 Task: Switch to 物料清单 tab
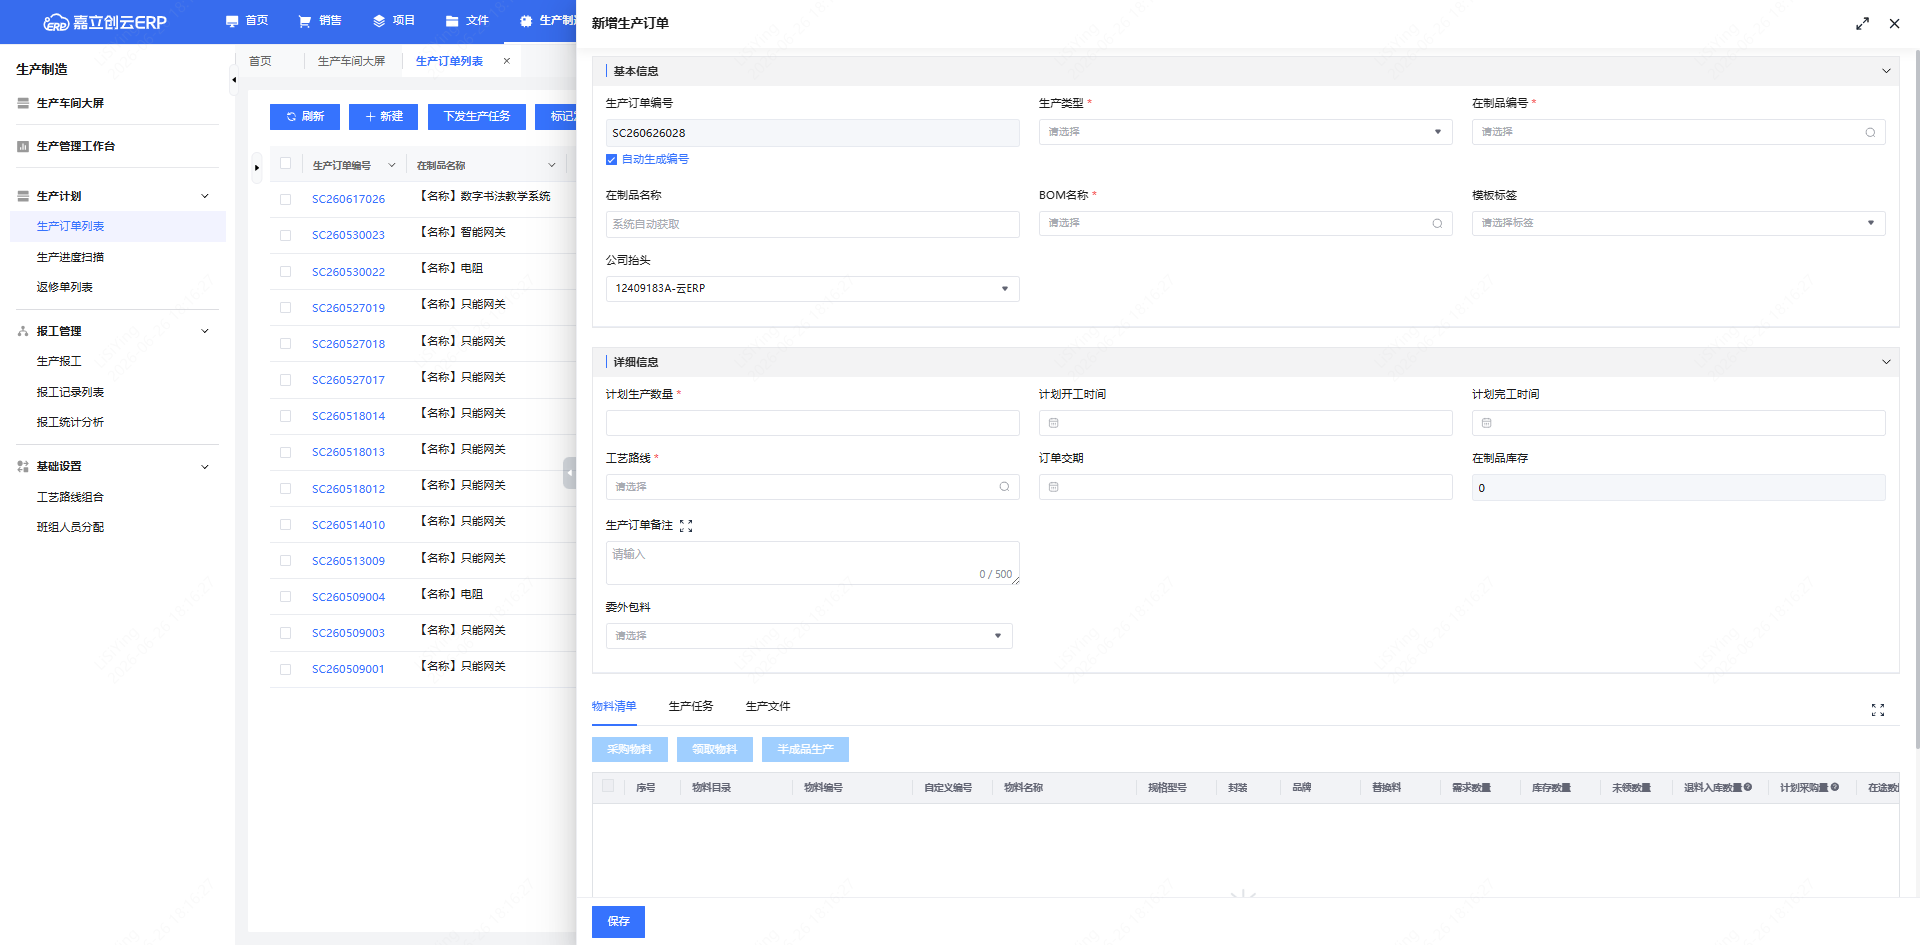614,706
